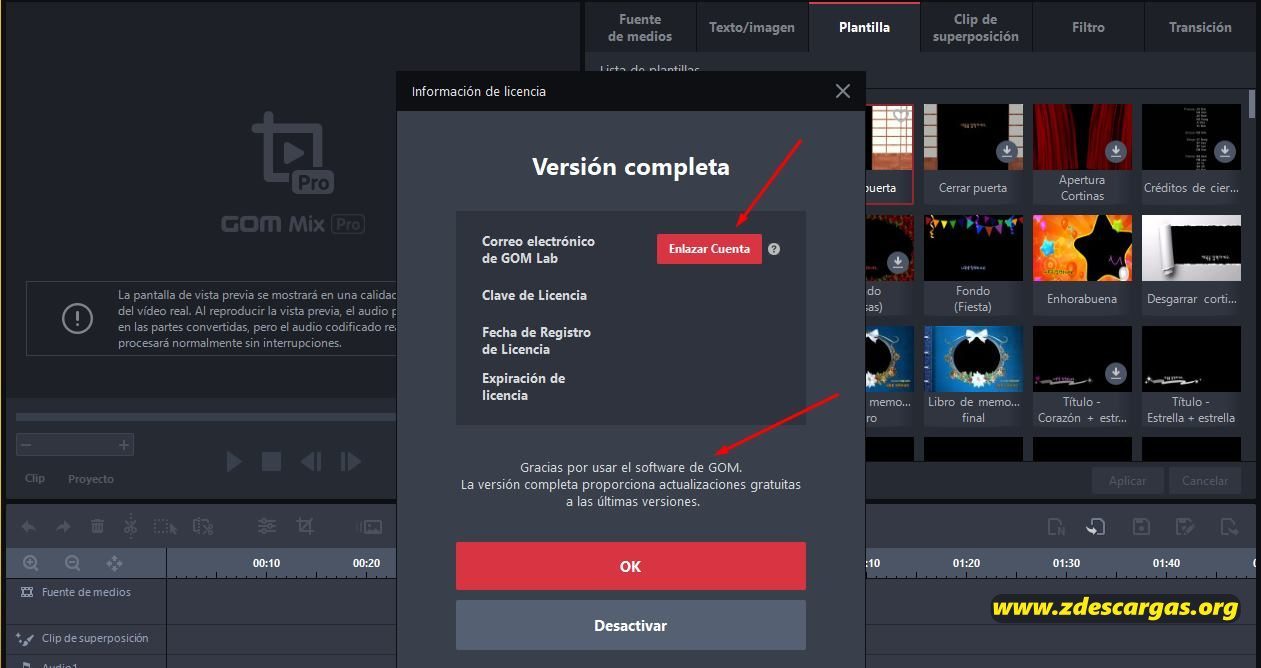This screenshot has width=1261, height=668.
Task: Open the Plantilla tab
Action: pos(864,27)
